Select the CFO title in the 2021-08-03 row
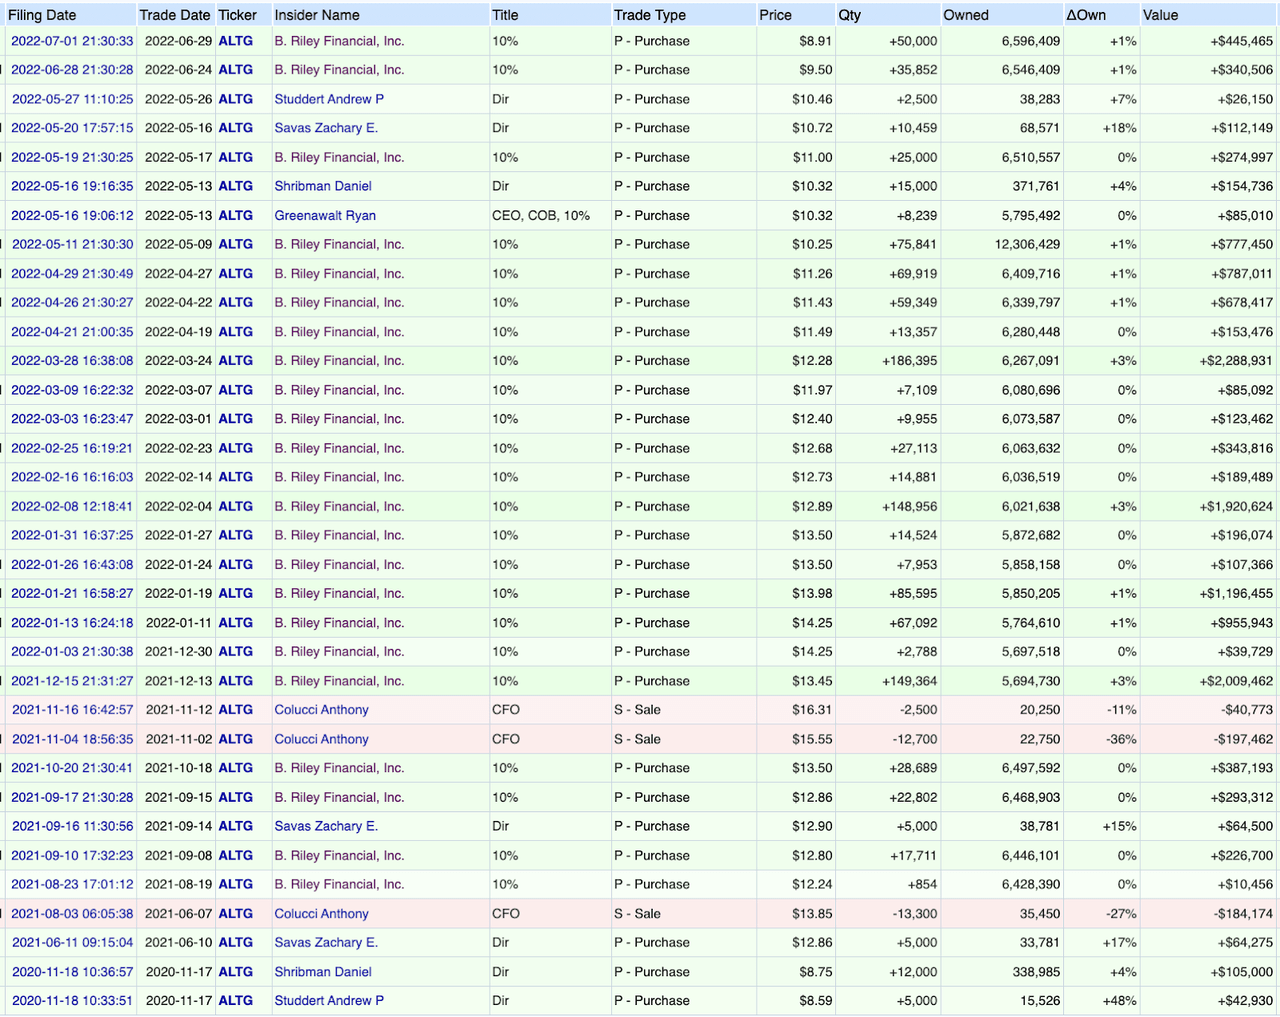 click(x=506, y=914)
